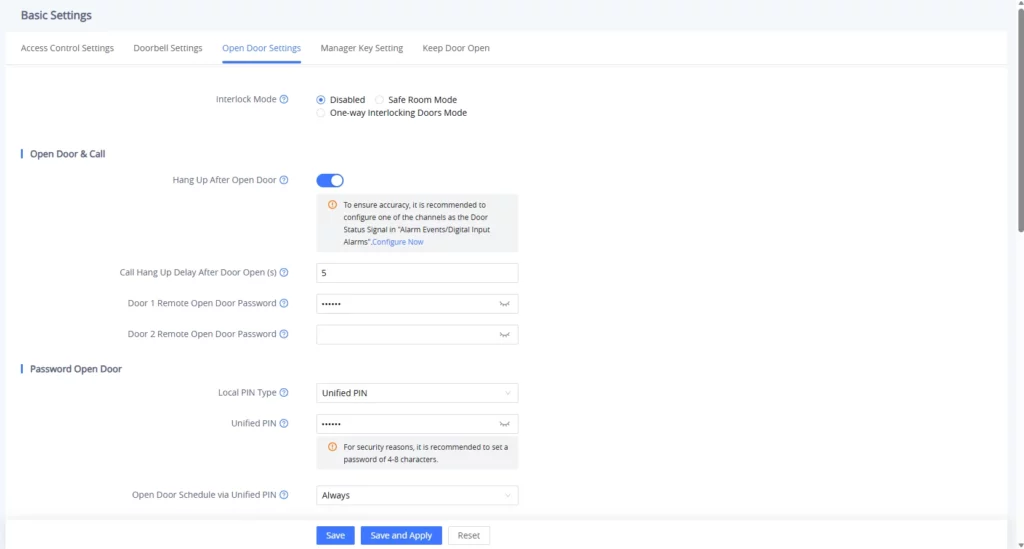Open help icon beside Unified PIN label

284,423
